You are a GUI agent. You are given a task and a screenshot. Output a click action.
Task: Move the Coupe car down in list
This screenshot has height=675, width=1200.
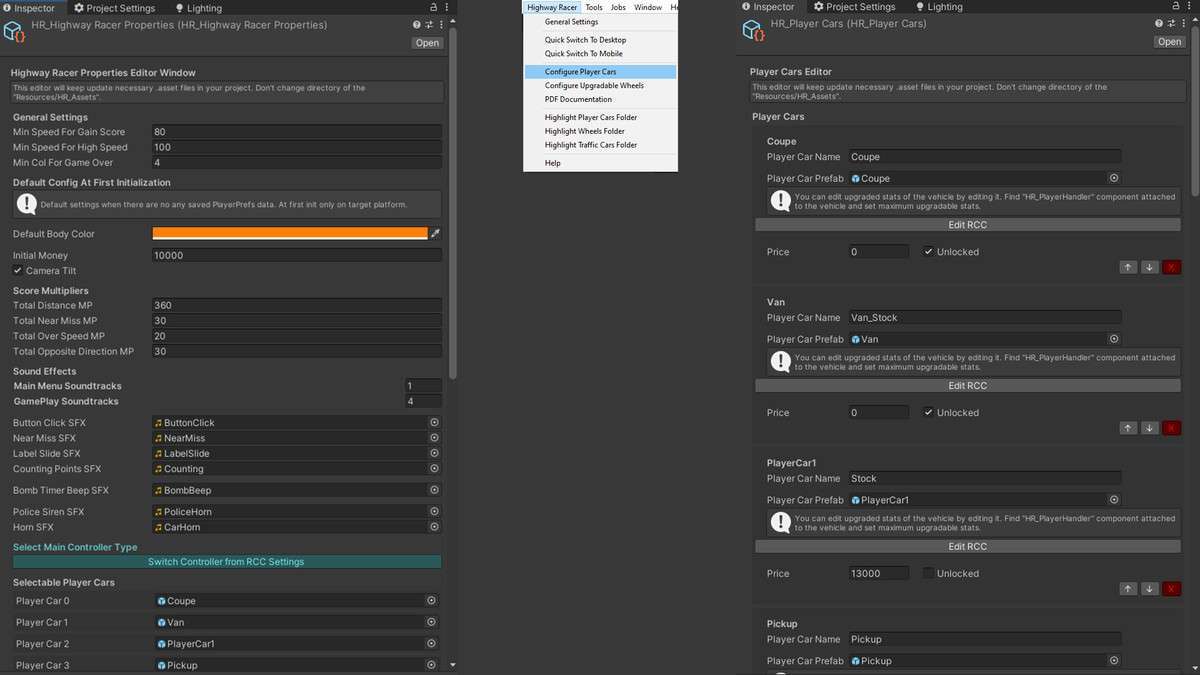click(1150, 267)
